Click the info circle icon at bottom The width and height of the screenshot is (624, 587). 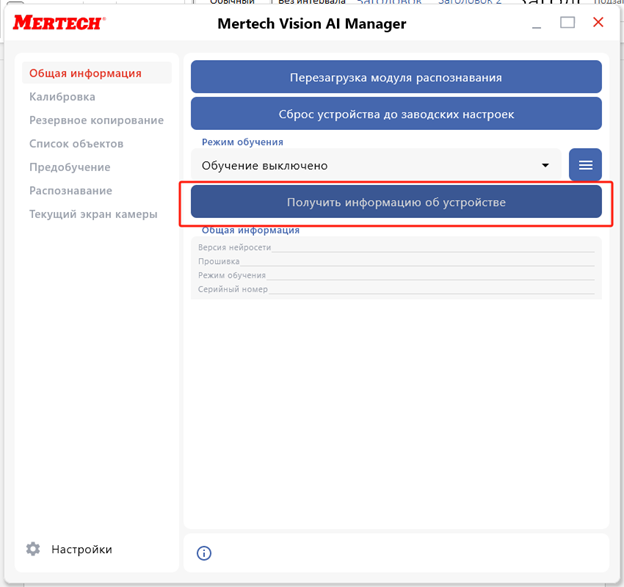[x=204, y=553]
